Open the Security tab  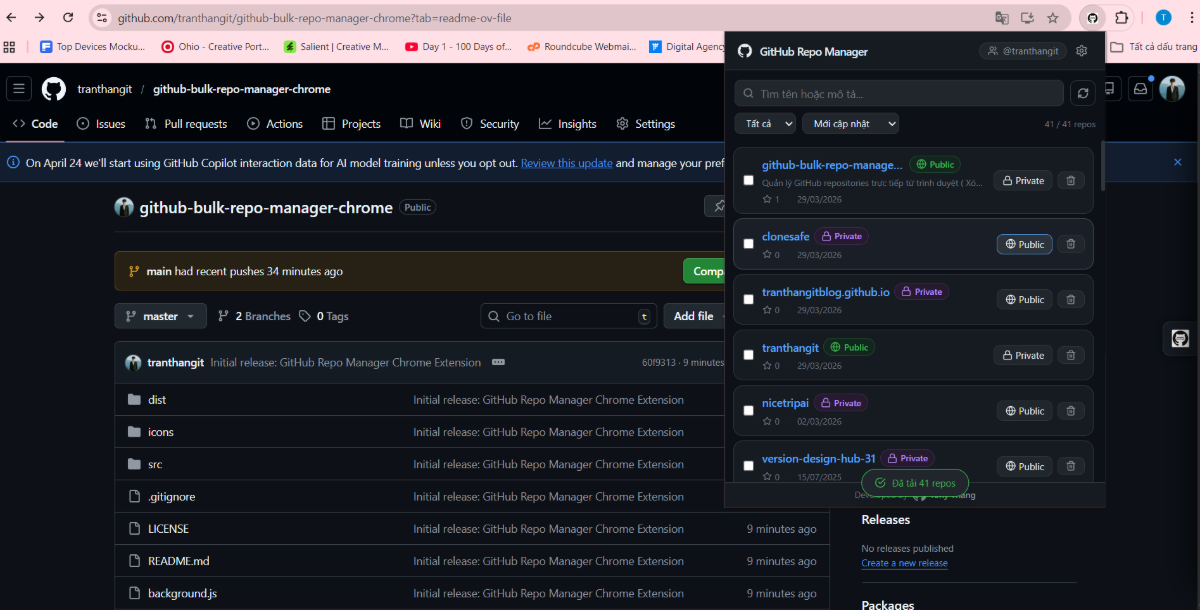coord(489,124)
